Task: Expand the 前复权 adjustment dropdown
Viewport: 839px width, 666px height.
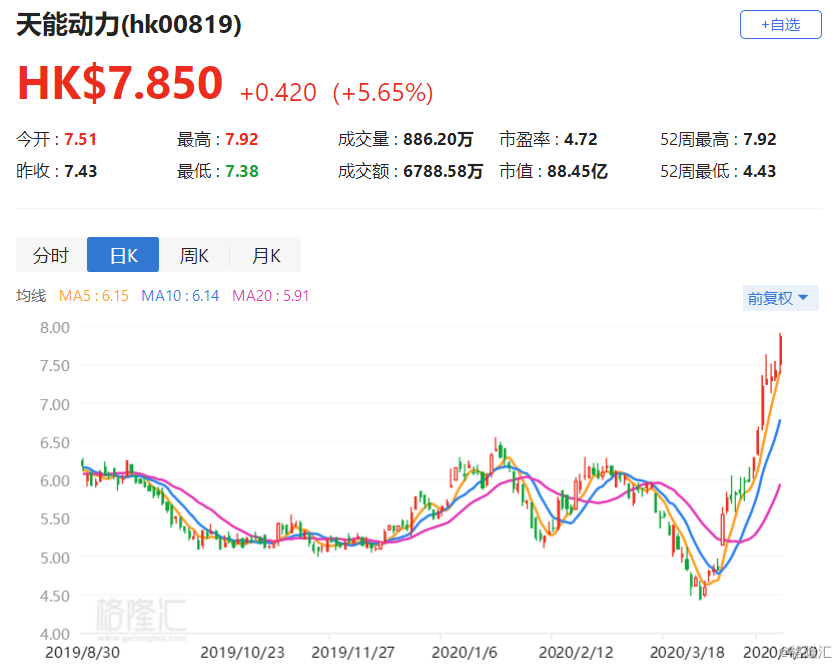Action: [780, 298]
